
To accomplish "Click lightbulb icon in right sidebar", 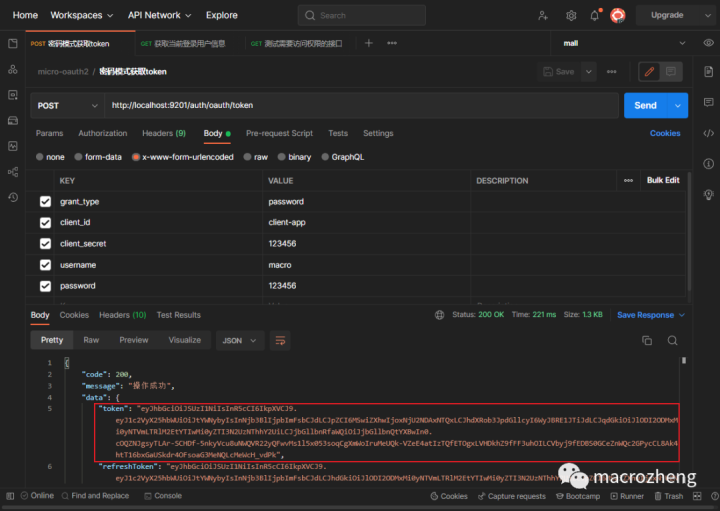I will click(709, 195).
